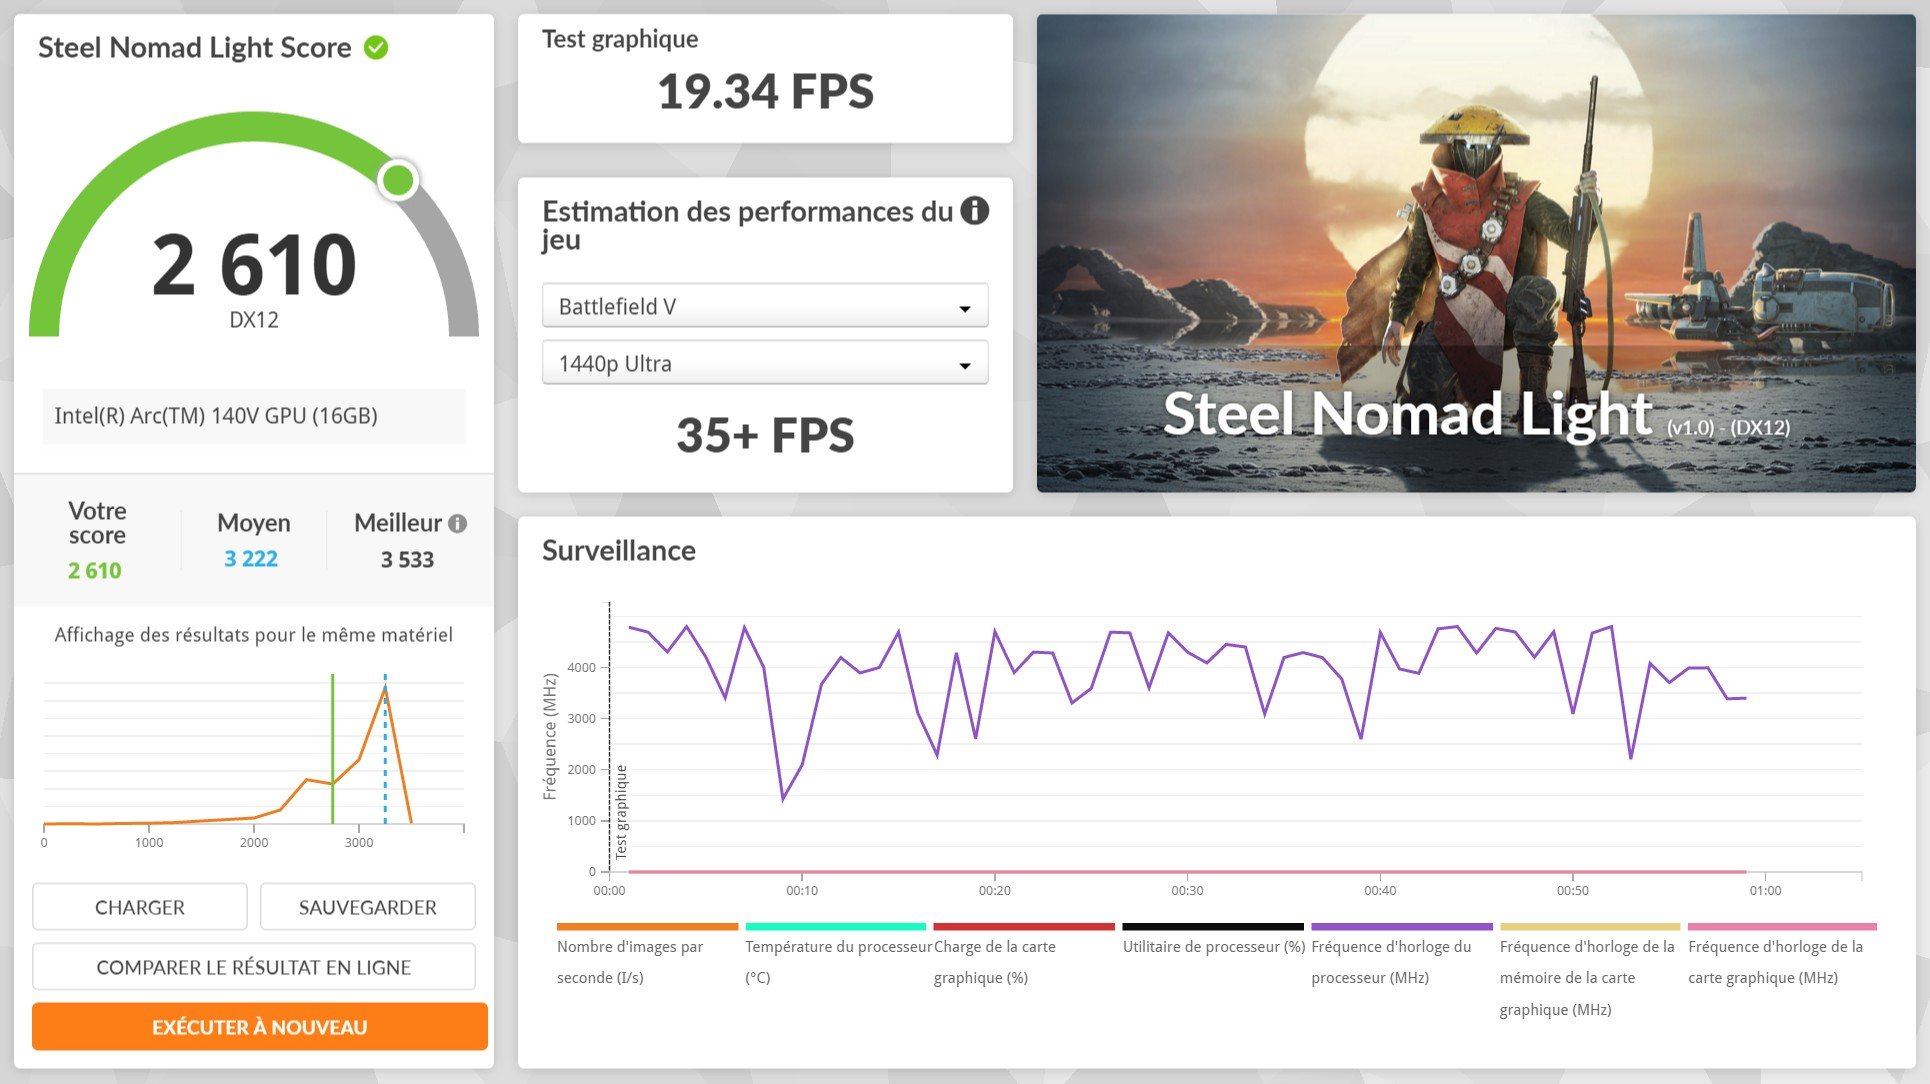Click the Steel Nomad Light benchmark image
This screenshot has height=1084, width=1930.
[1476, 253]
